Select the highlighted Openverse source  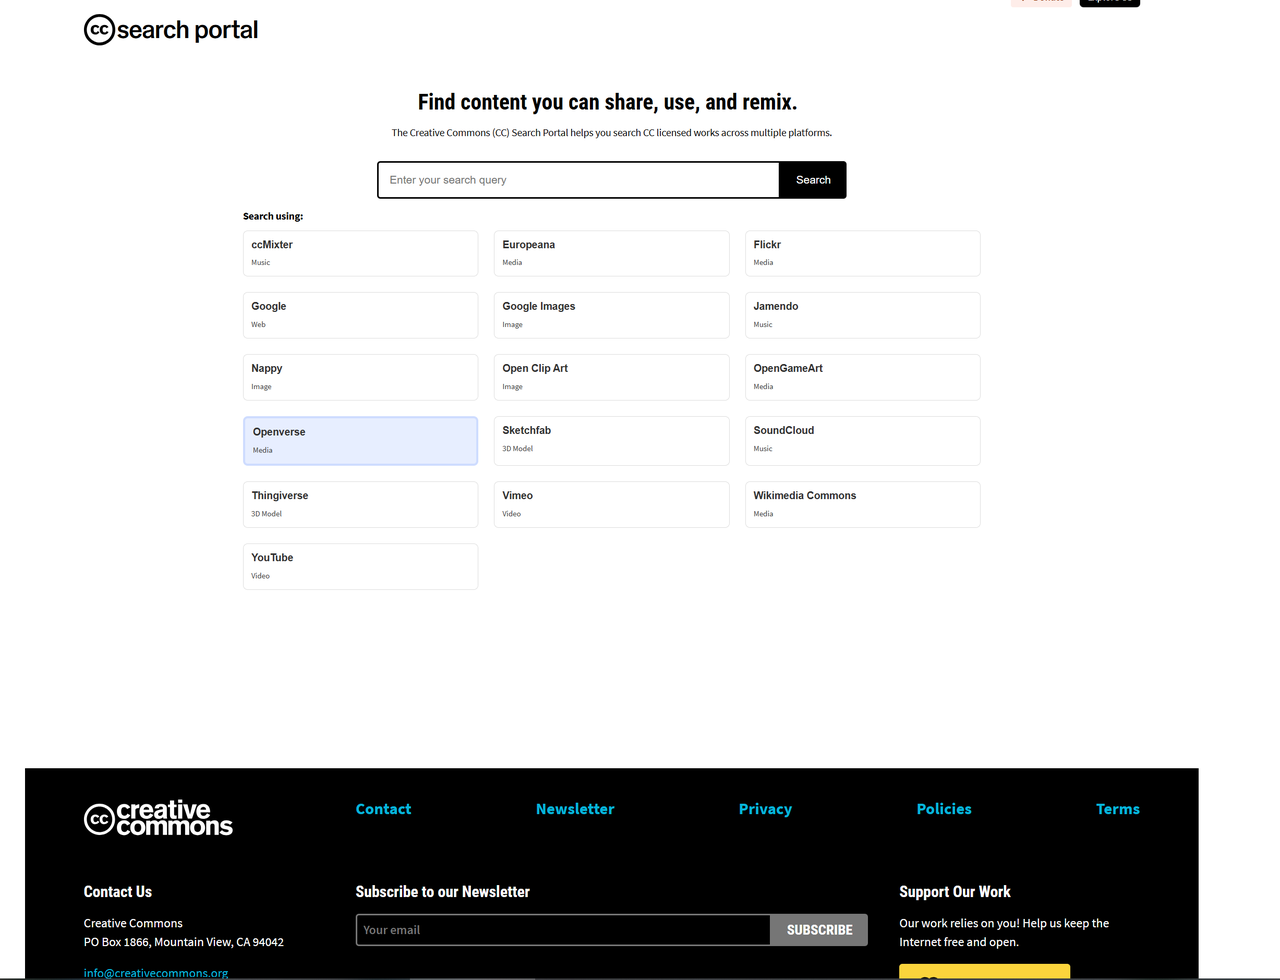[x=361, y=441]
